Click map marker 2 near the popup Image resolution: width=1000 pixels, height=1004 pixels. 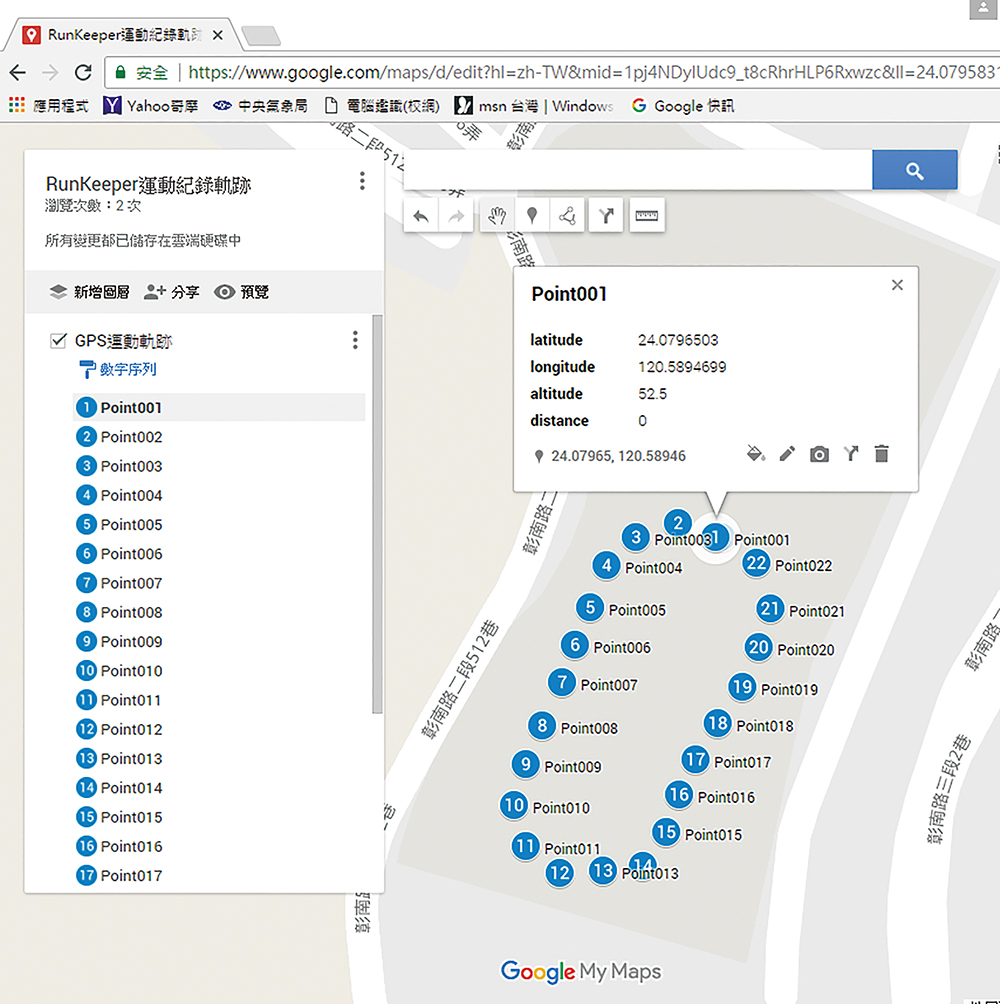(677, 522)
